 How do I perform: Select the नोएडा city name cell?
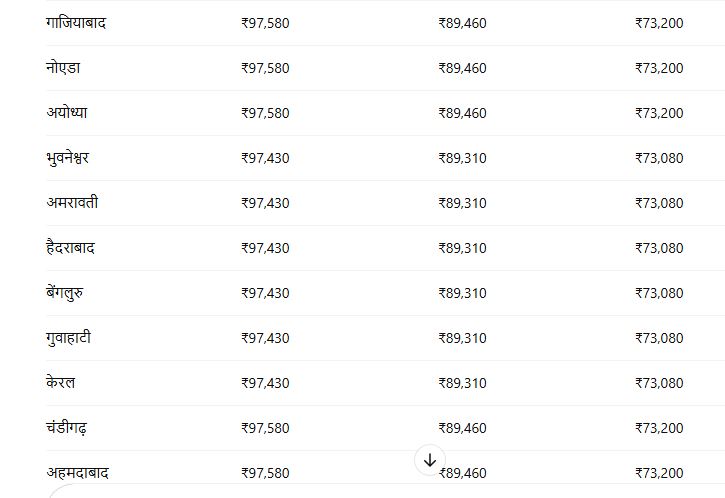(x=63, y=68)
